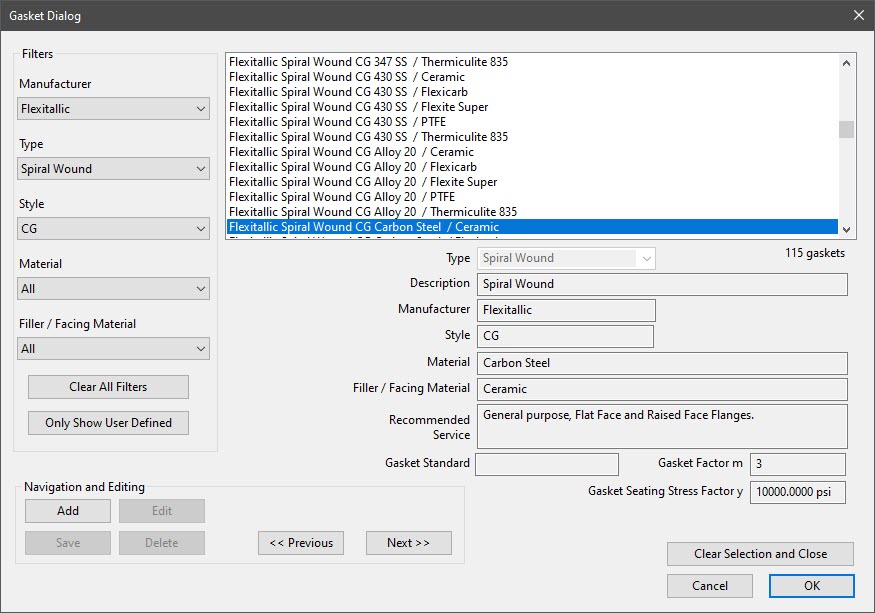Click the grayed Save button
This screenshot has width=875, height=613.
coord(68,543)
